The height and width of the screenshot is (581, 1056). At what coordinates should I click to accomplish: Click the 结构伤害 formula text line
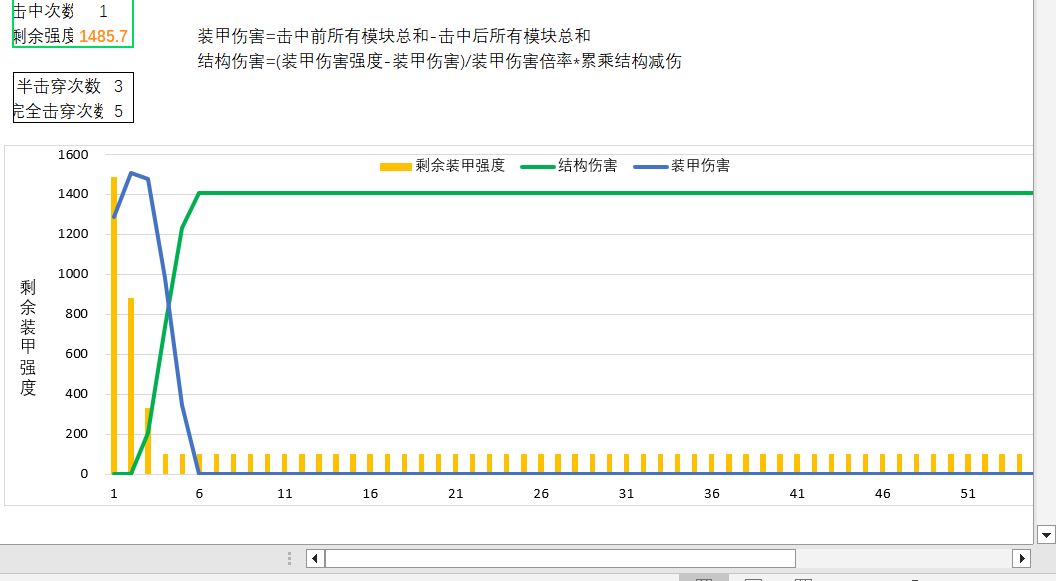(x=440, y=61)
